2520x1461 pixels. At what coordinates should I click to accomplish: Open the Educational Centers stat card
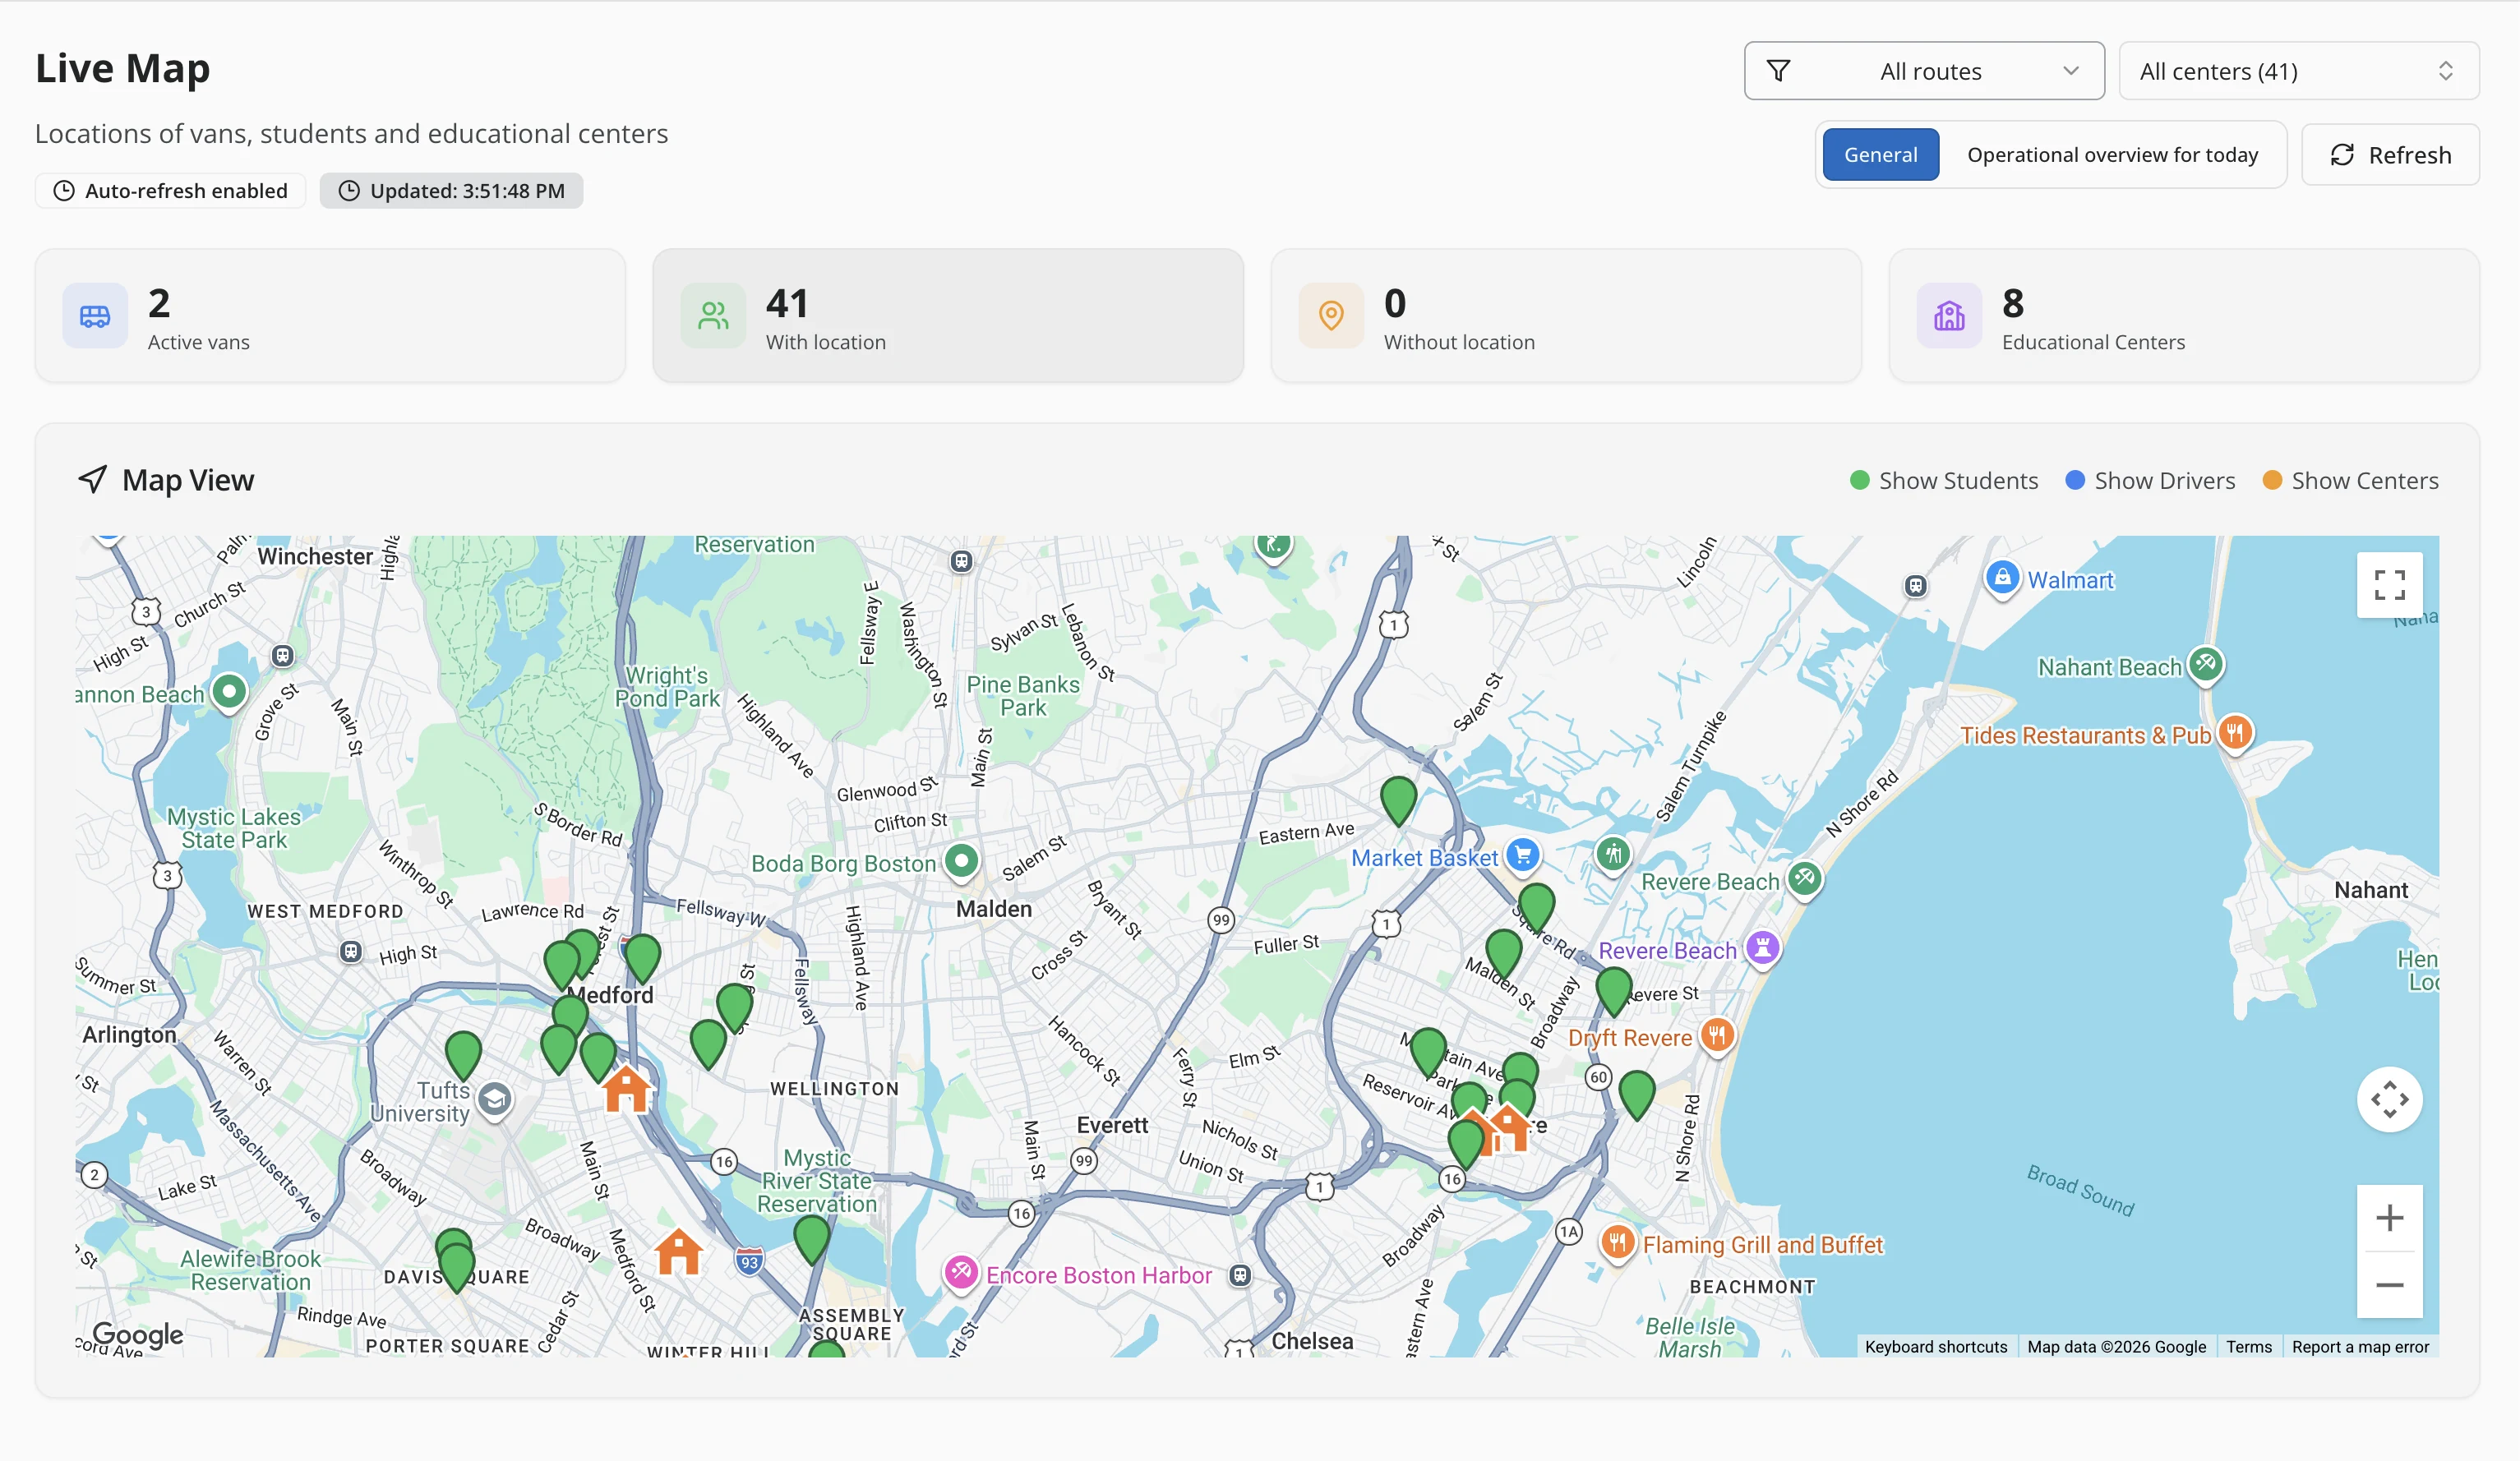[2184, 316]
